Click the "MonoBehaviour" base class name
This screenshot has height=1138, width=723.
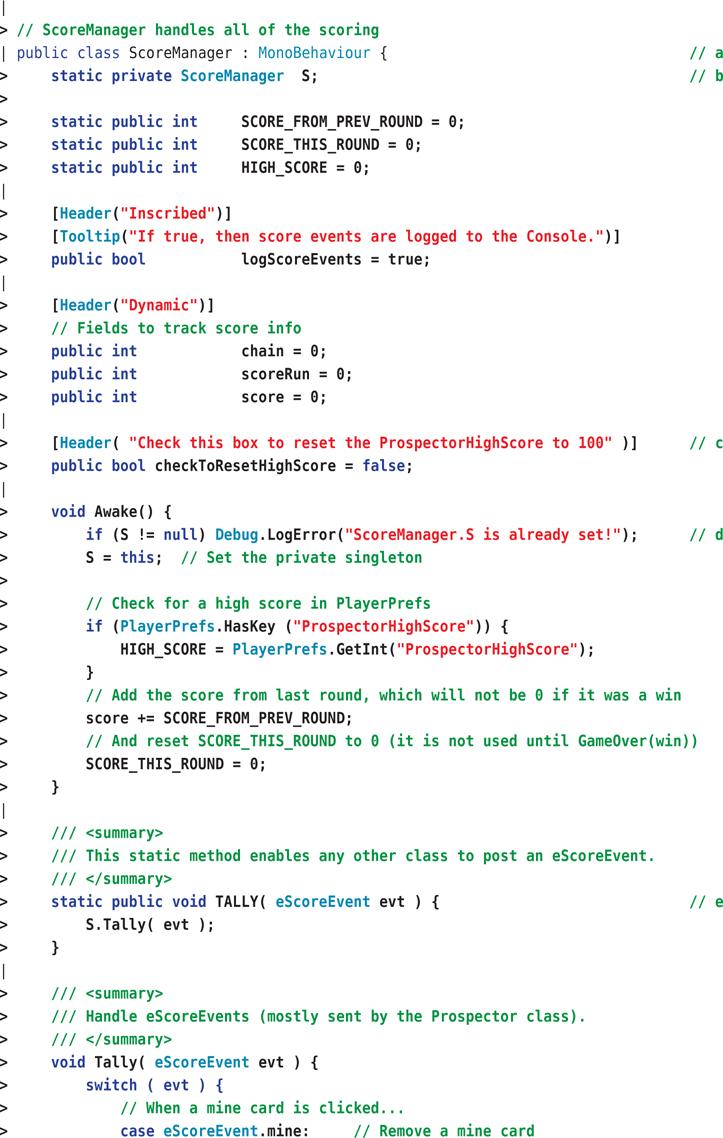314,53
